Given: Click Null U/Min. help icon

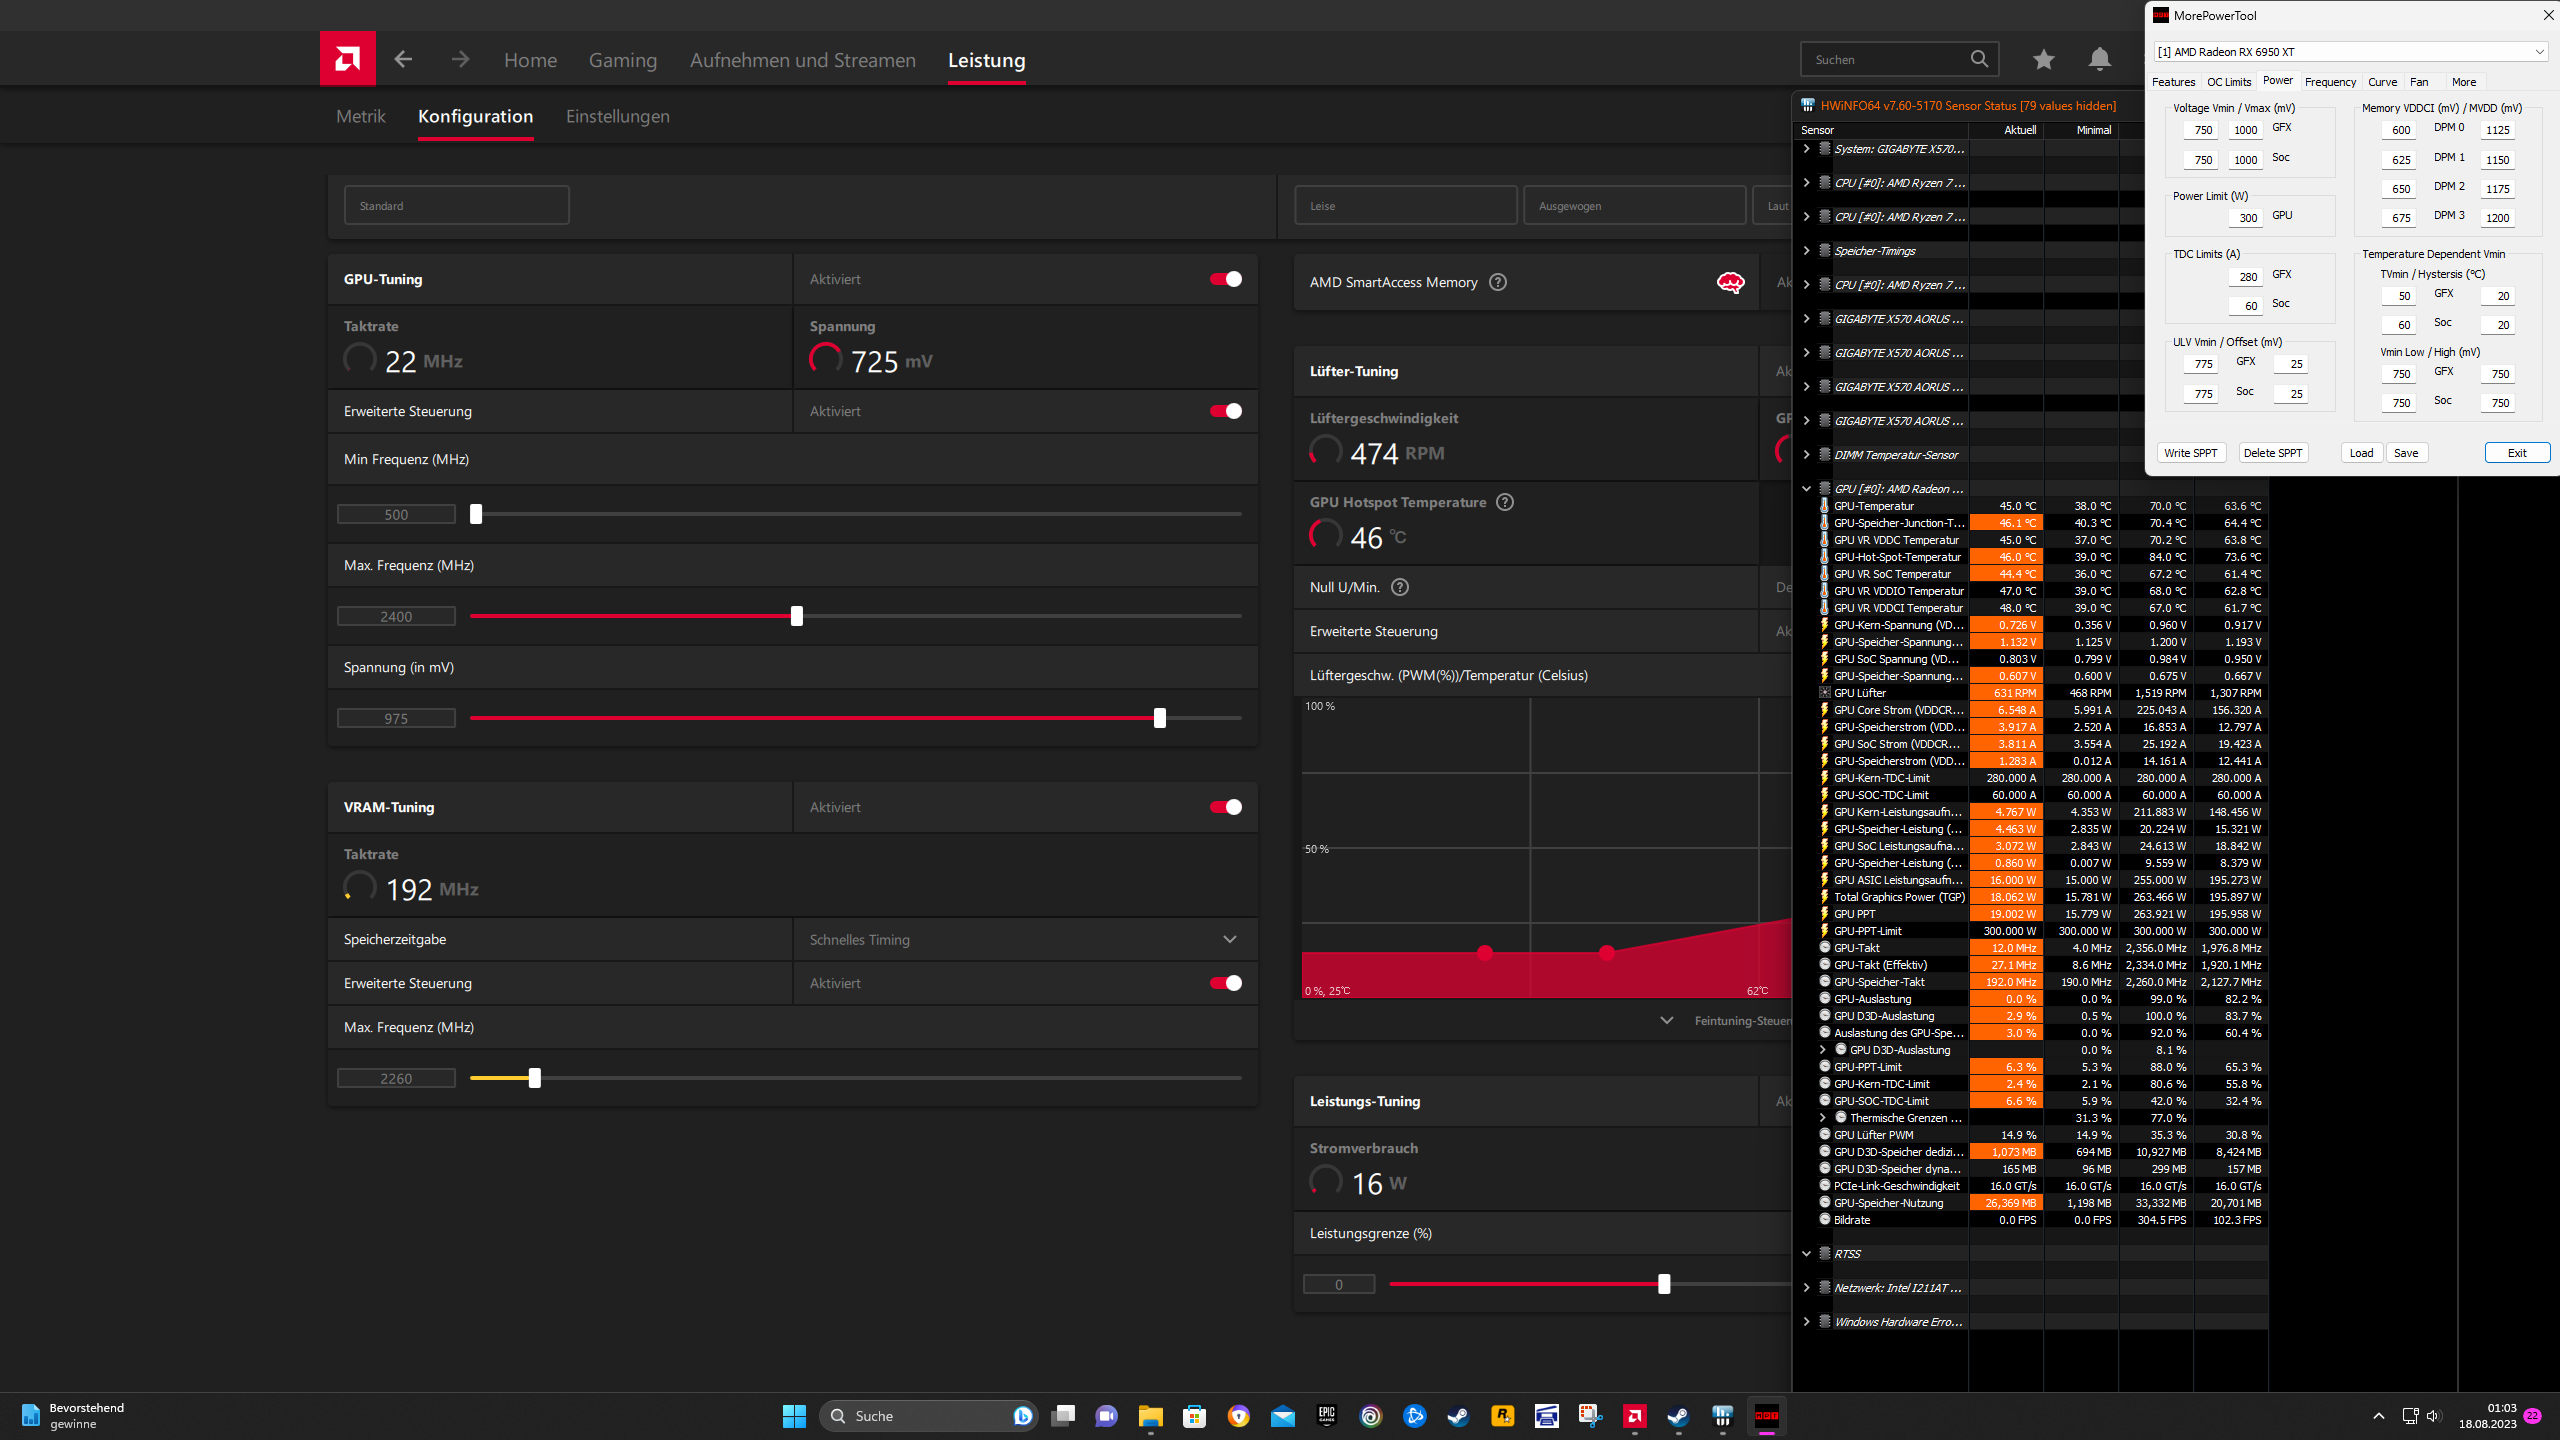Looking at the screenshot, I should [x=1400, y=587].
